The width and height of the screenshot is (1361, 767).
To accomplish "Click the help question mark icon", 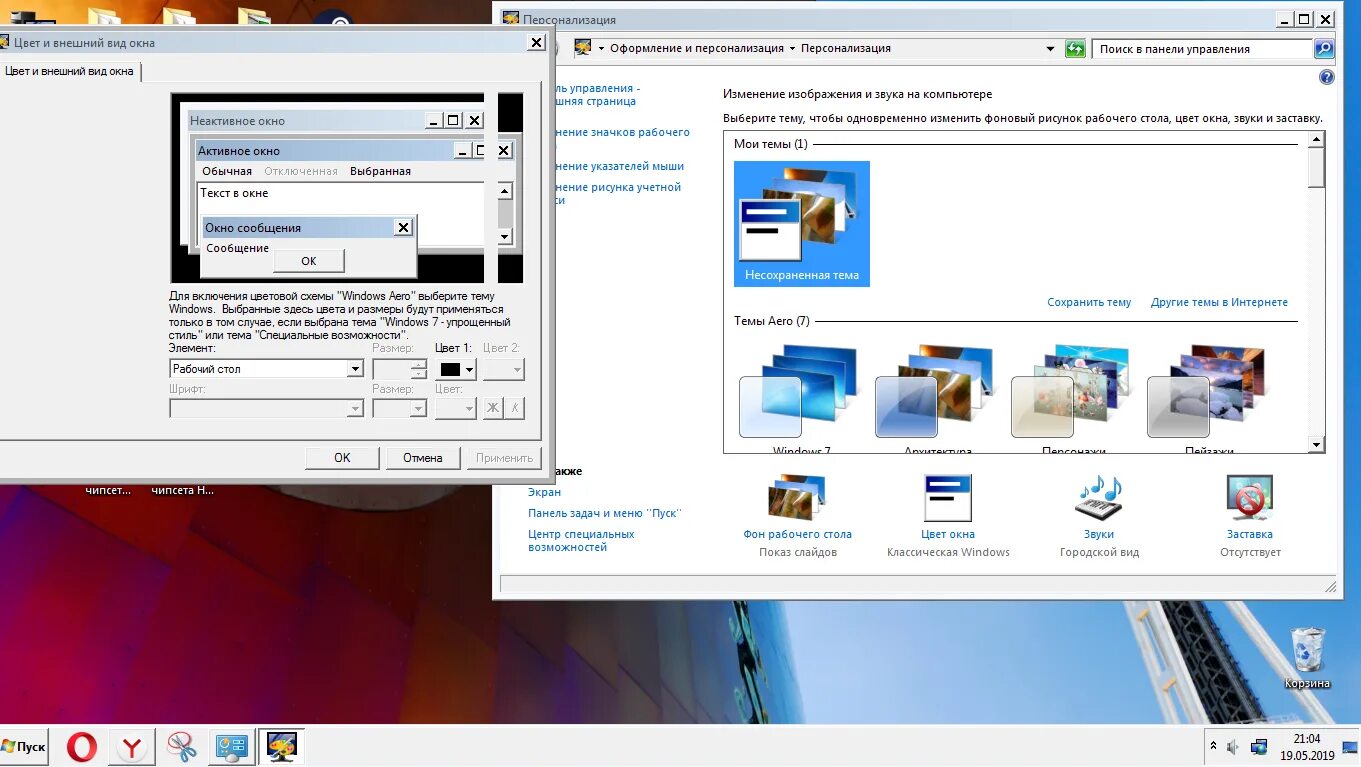I will [1326, 77].
